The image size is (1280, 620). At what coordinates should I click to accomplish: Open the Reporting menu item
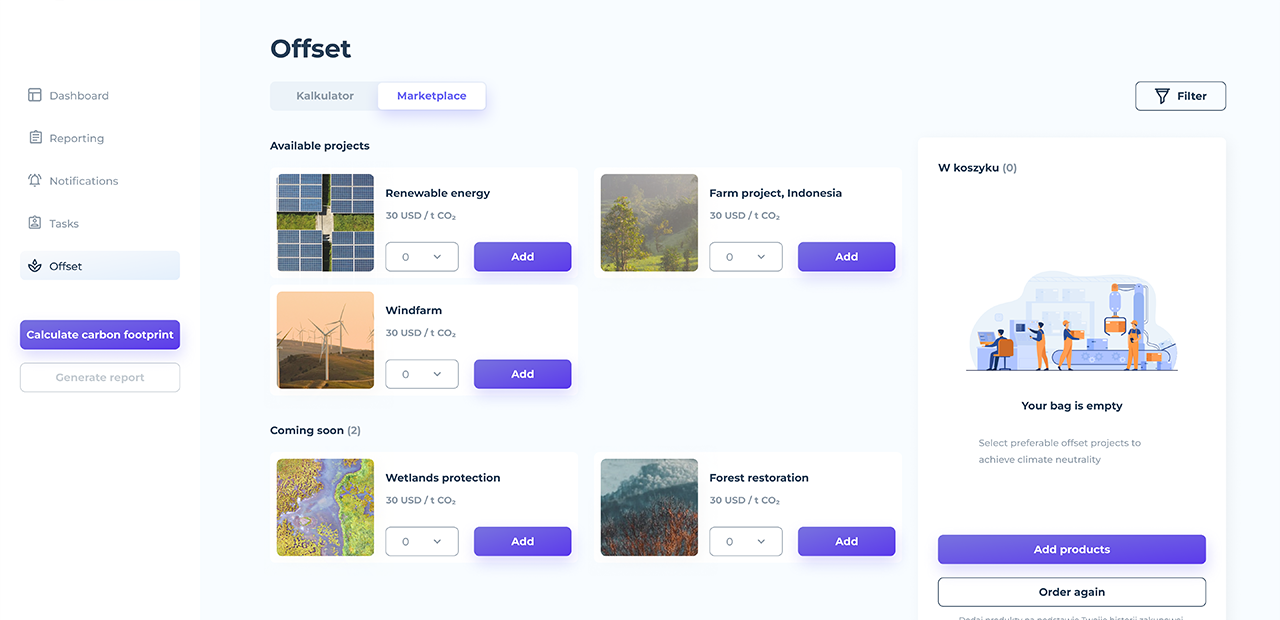point(76,138)
